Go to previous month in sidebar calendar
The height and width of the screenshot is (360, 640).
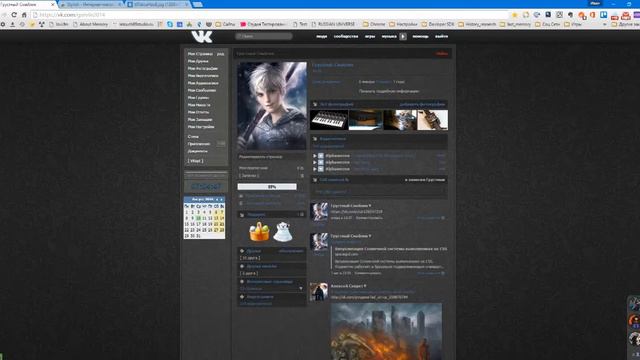tap(217, 200)
